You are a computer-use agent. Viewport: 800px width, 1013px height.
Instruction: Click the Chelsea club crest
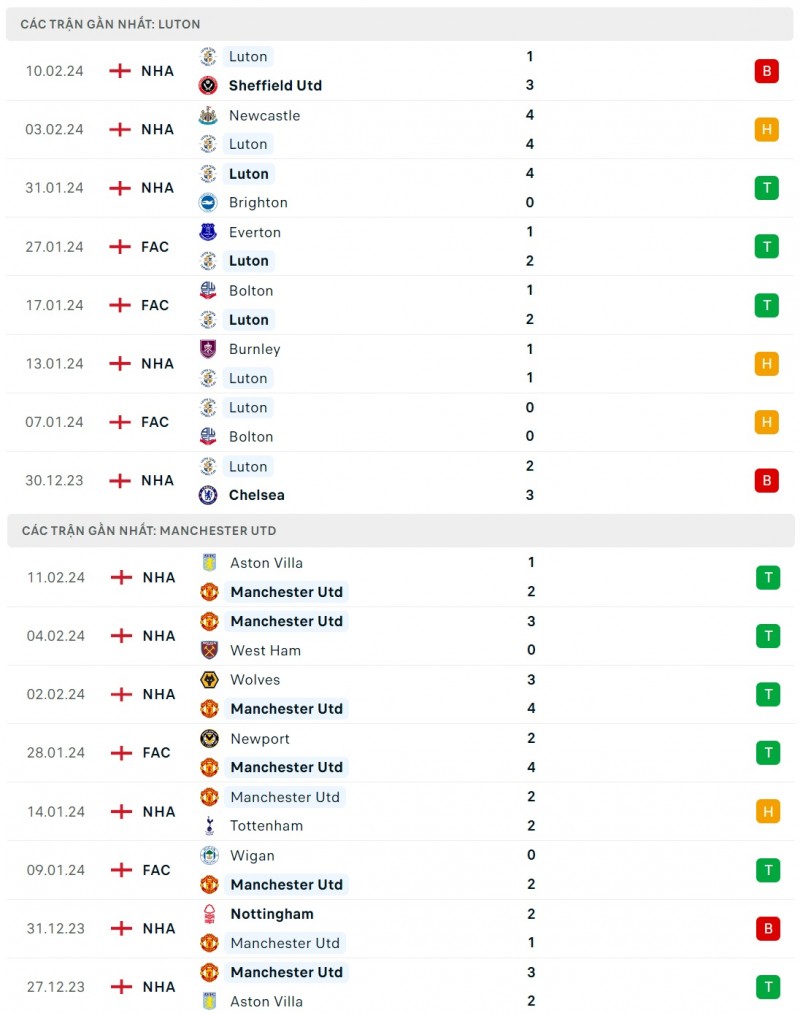tap(208, 495)
